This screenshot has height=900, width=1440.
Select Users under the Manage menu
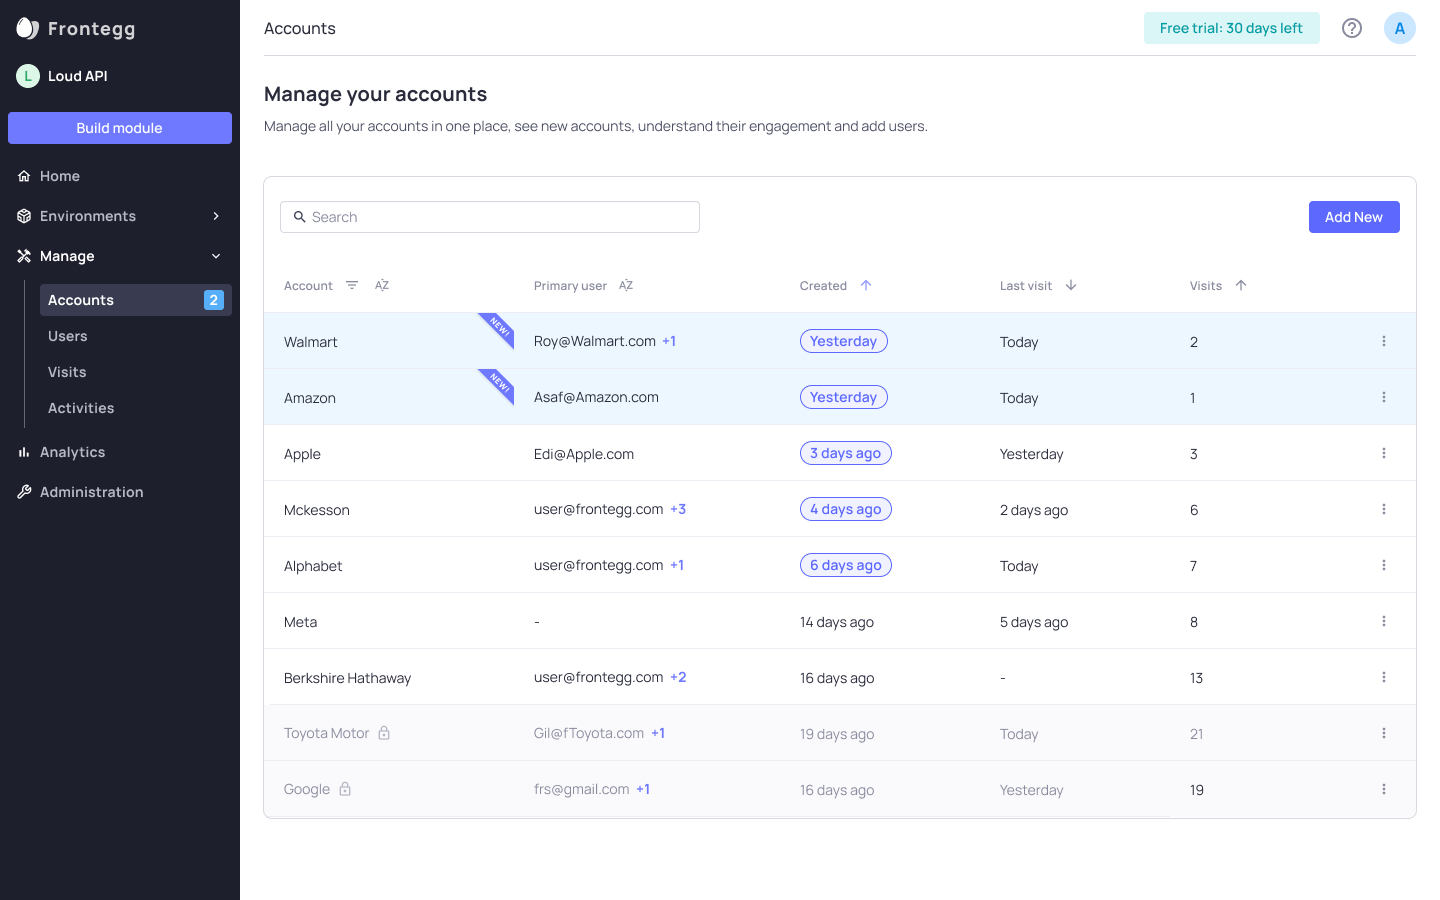pyautogui.click(x=67, y=336)
